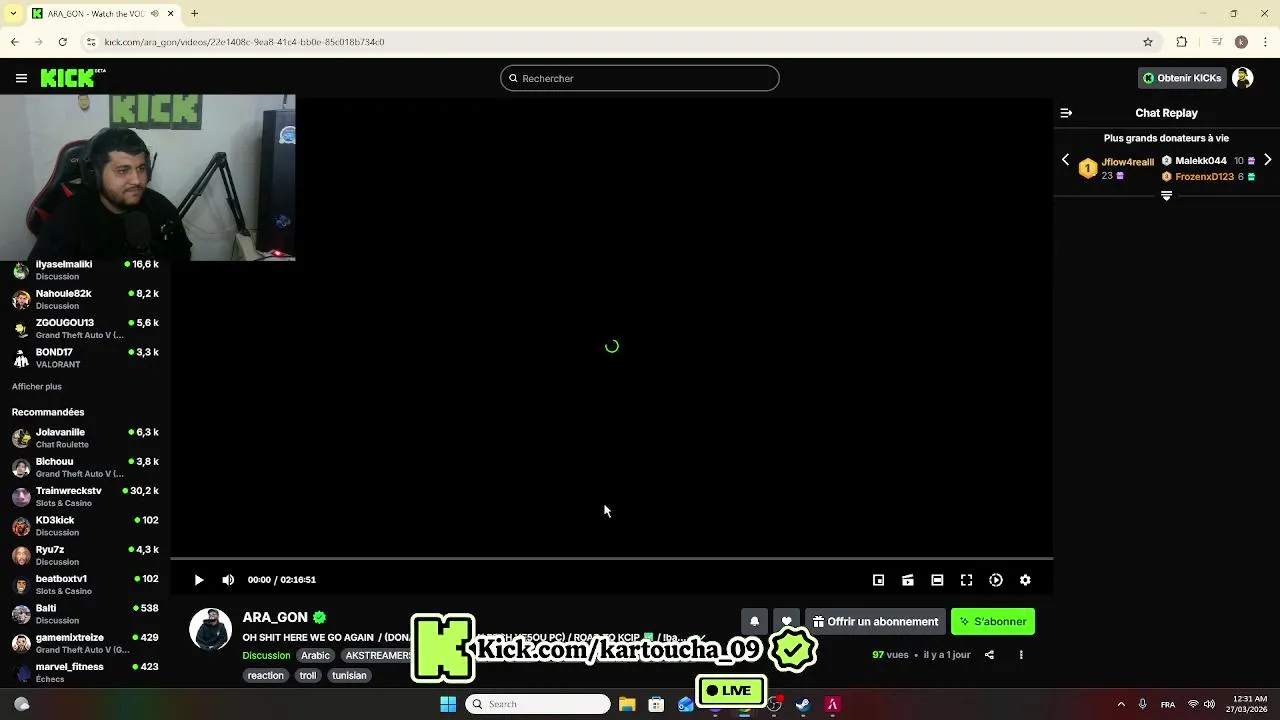The image size is (1280, 720).
Task: Reload the page in browser
Action: click(x=62, y=42)
